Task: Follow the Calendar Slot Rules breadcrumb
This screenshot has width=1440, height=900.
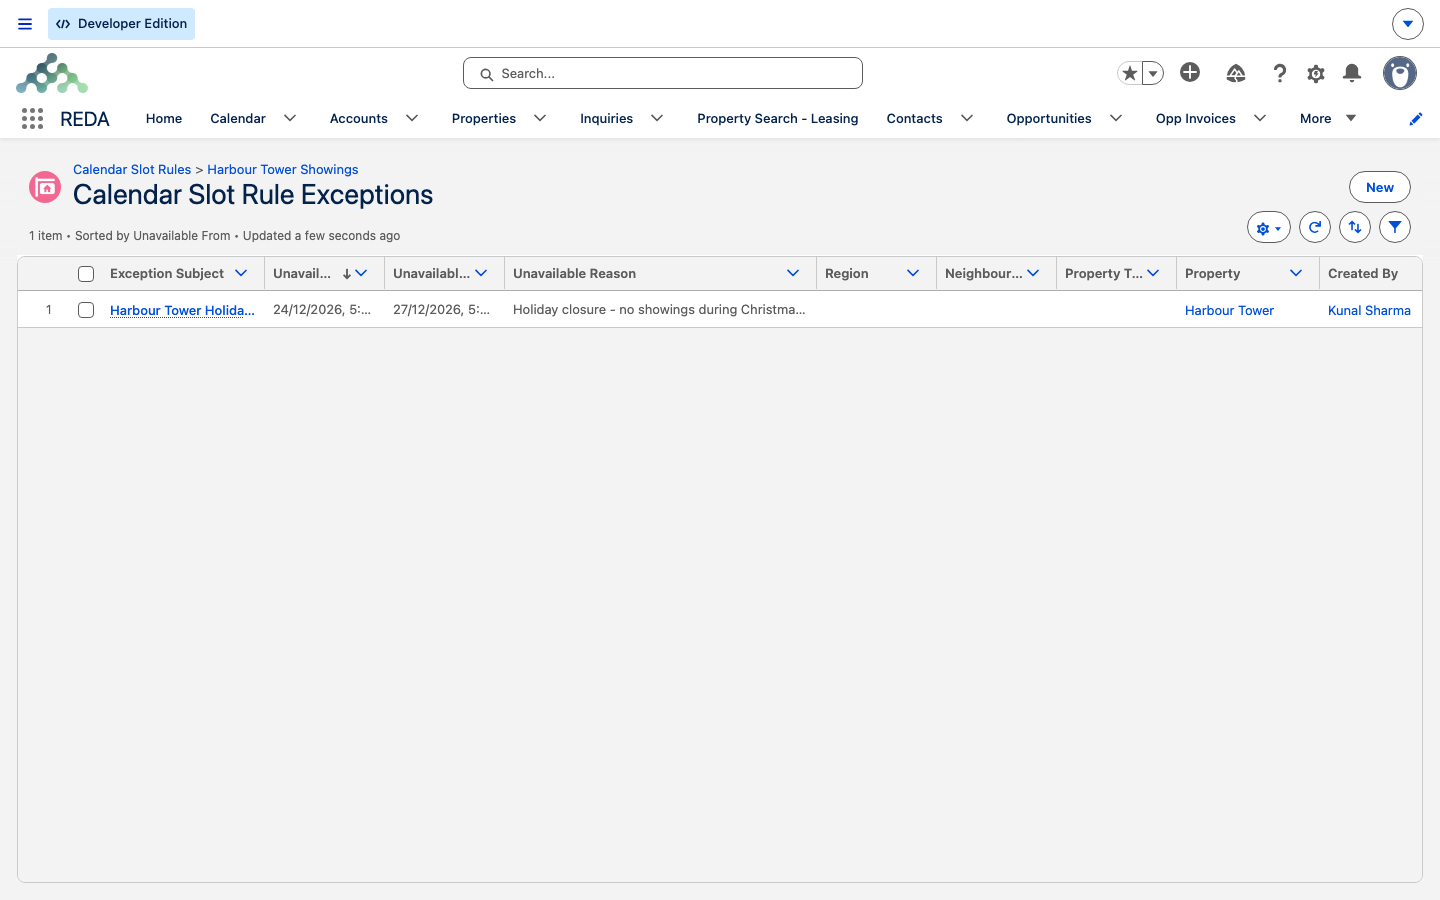Action: (x=132, y=169)
